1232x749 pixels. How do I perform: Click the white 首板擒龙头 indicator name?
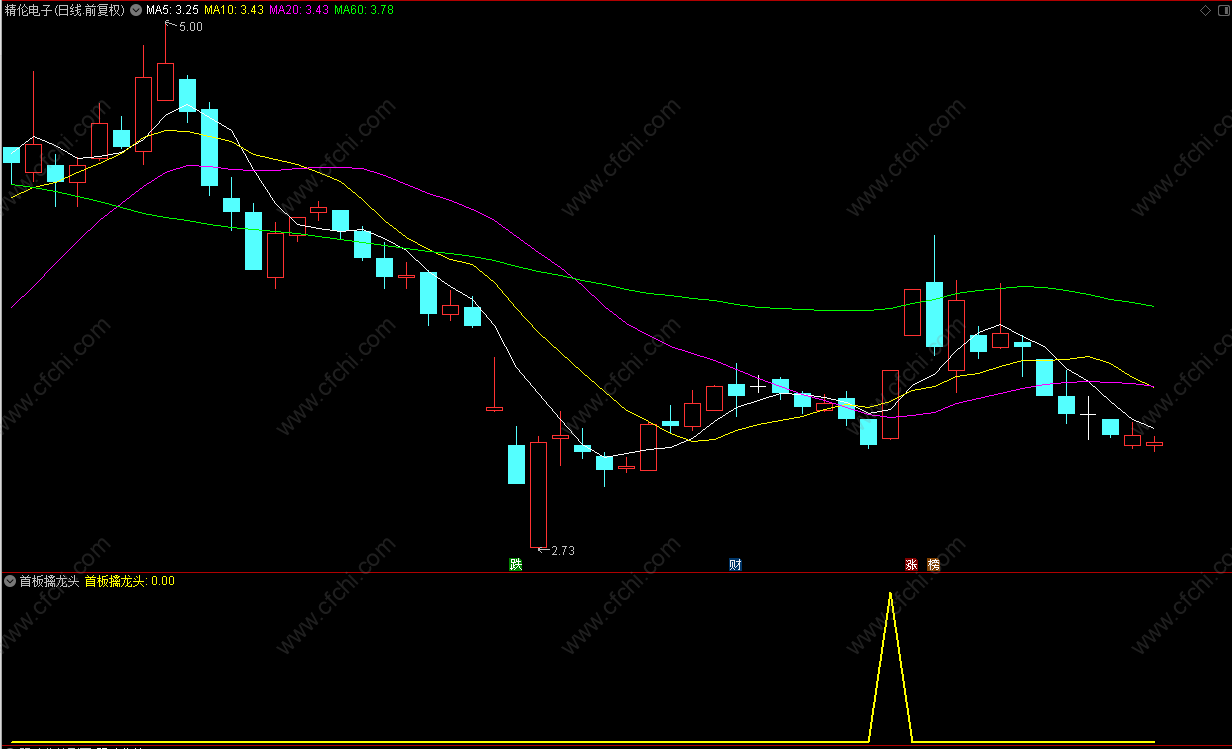click(49, 581)
